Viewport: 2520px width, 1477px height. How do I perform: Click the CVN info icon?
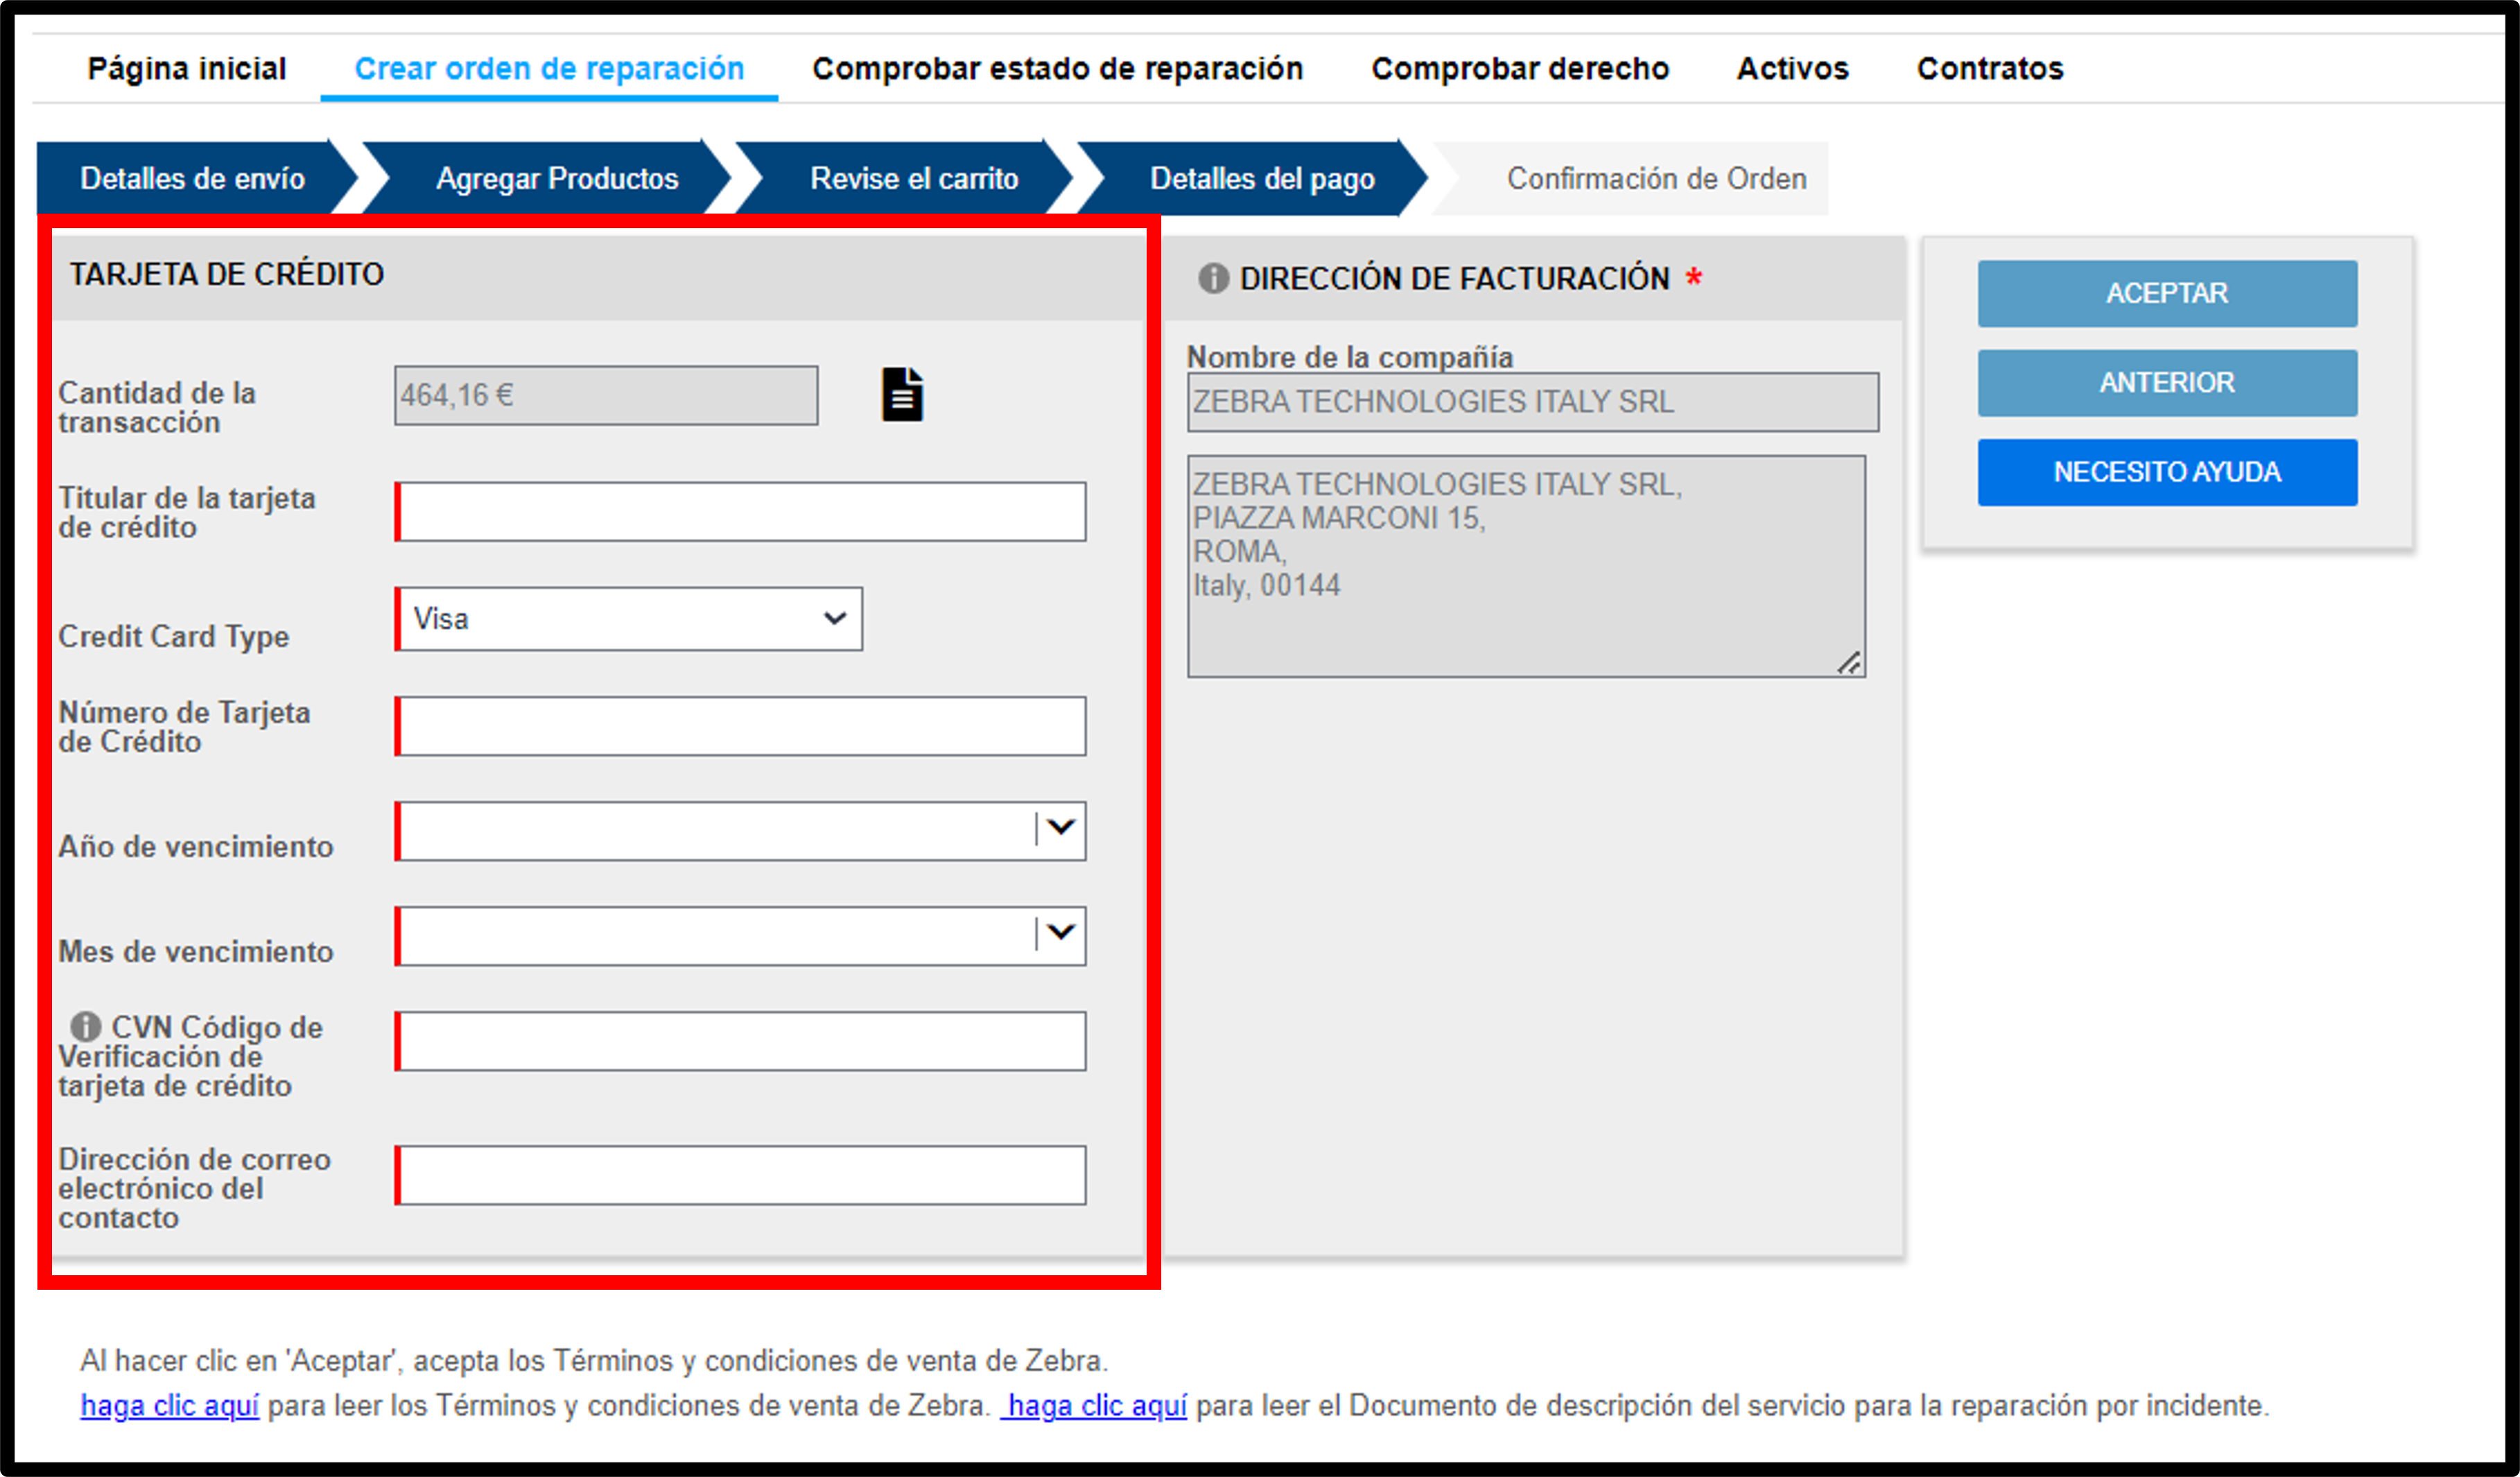85,1026
